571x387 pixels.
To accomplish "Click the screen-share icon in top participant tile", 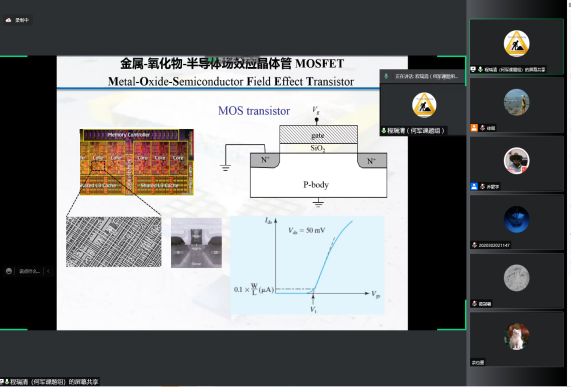I will click(x=473, y=69).
